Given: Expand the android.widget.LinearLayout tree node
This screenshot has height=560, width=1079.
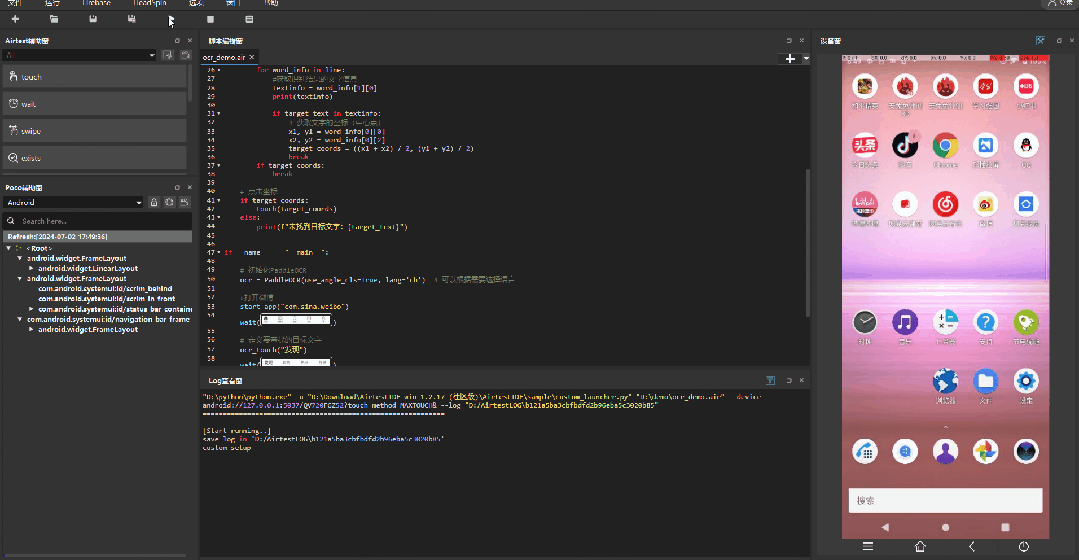Looking at the screenshot, I should pyautogui.click(x=31, y=268).
